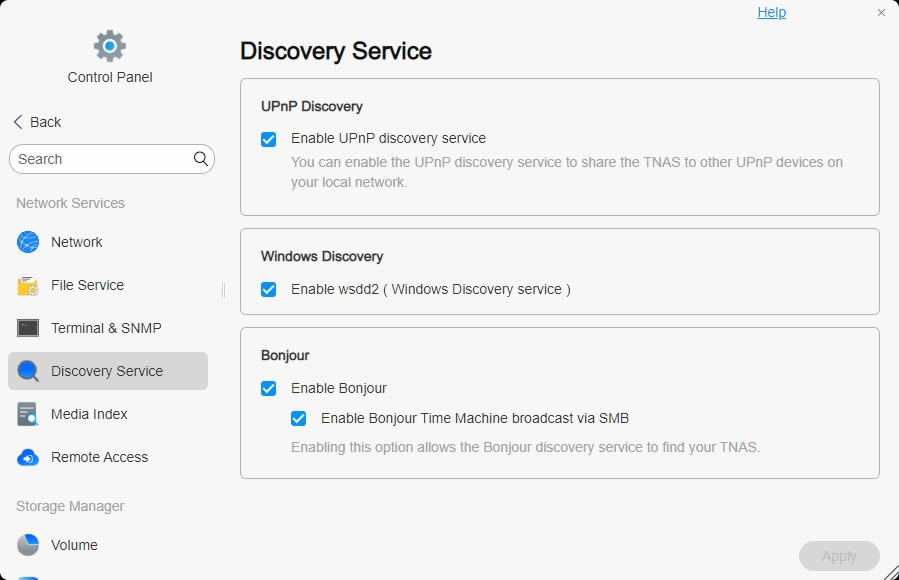Image resolution: width=899 pixels, height=580 pixels.
Task: Click the Discovery Service magnifier icon
Action: coord(28,371)
